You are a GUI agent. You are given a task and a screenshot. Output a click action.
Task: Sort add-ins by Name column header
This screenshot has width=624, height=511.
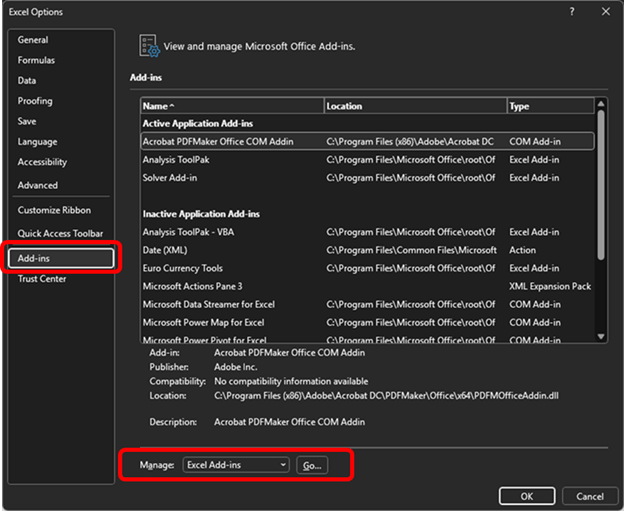(232, 106)
